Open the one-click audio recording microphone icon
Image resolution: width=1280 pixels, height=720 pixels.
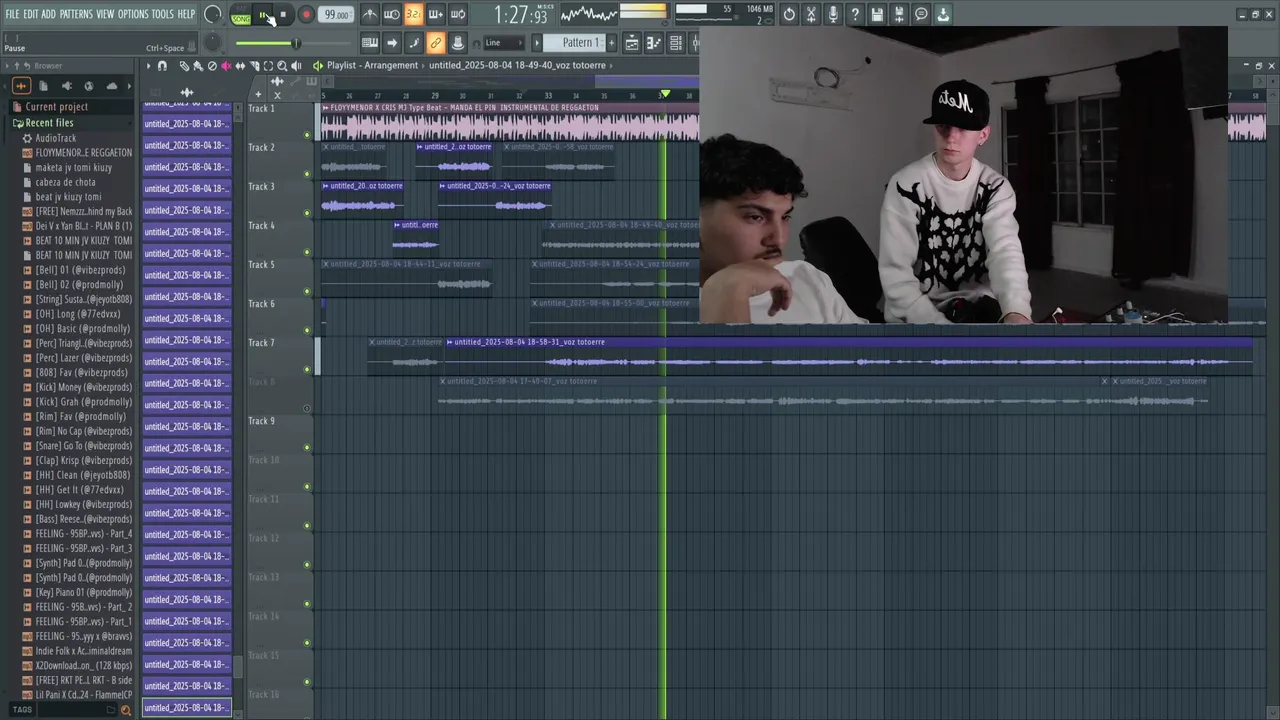tap(833, 14)
